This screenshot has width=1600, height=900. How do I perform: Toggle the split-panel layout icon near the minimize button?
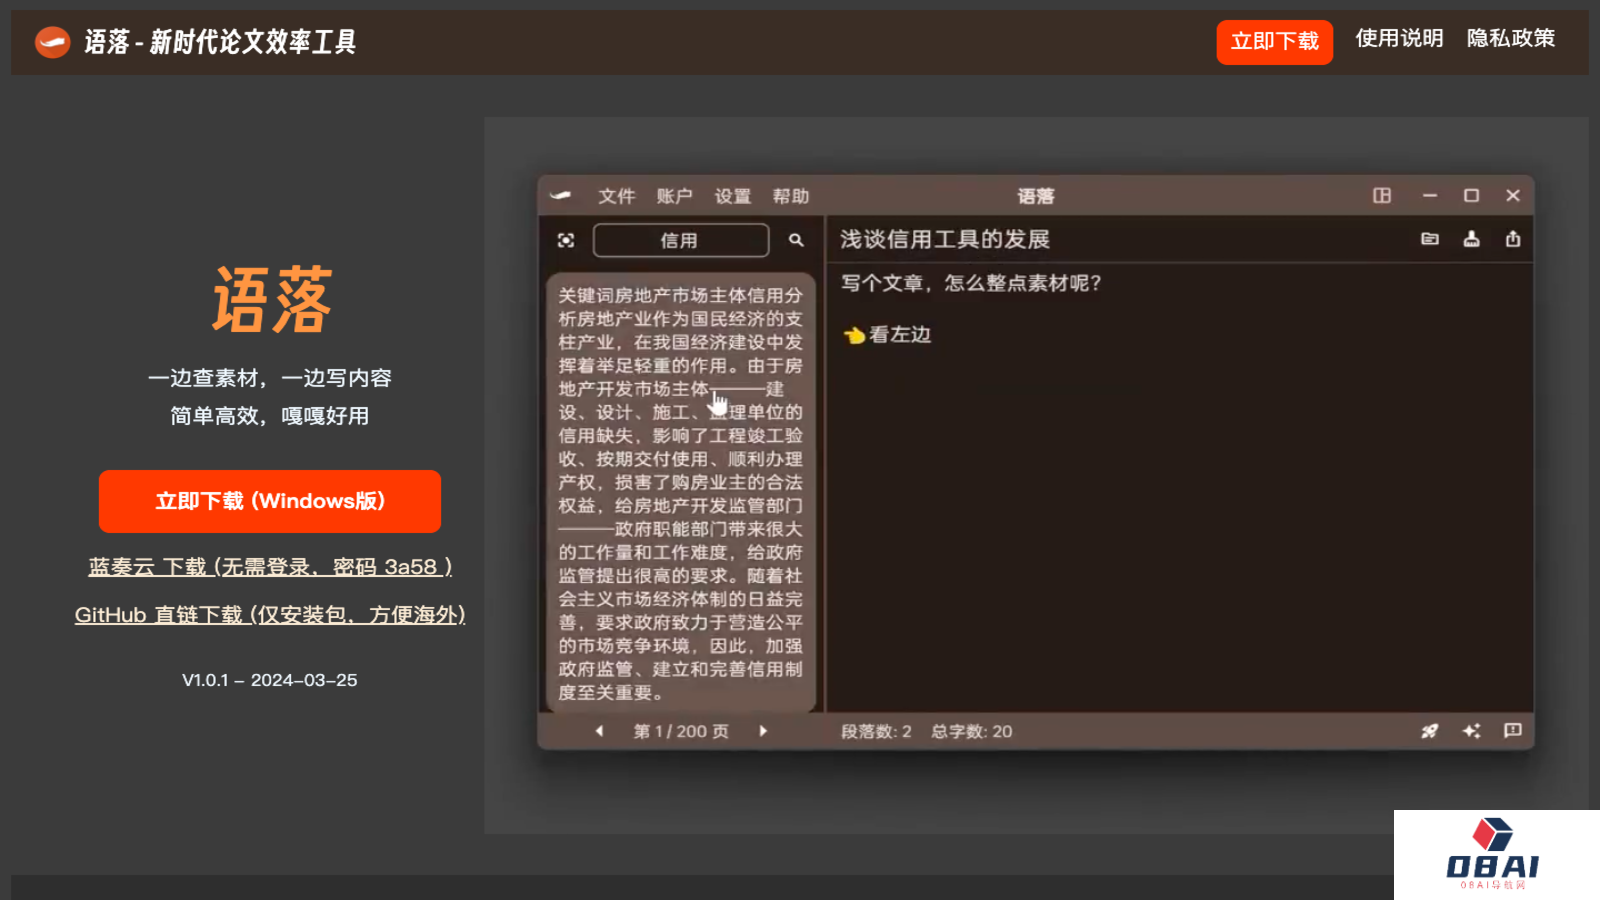(x=1382, y=196)
